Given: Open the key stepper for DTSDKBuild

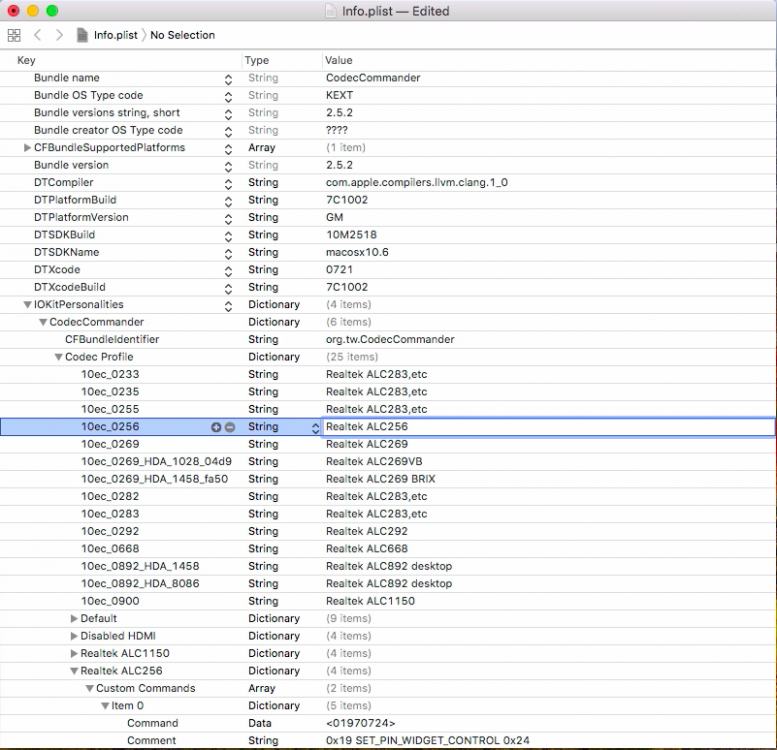Looking at the screenshot, I should tap(228, 236).
